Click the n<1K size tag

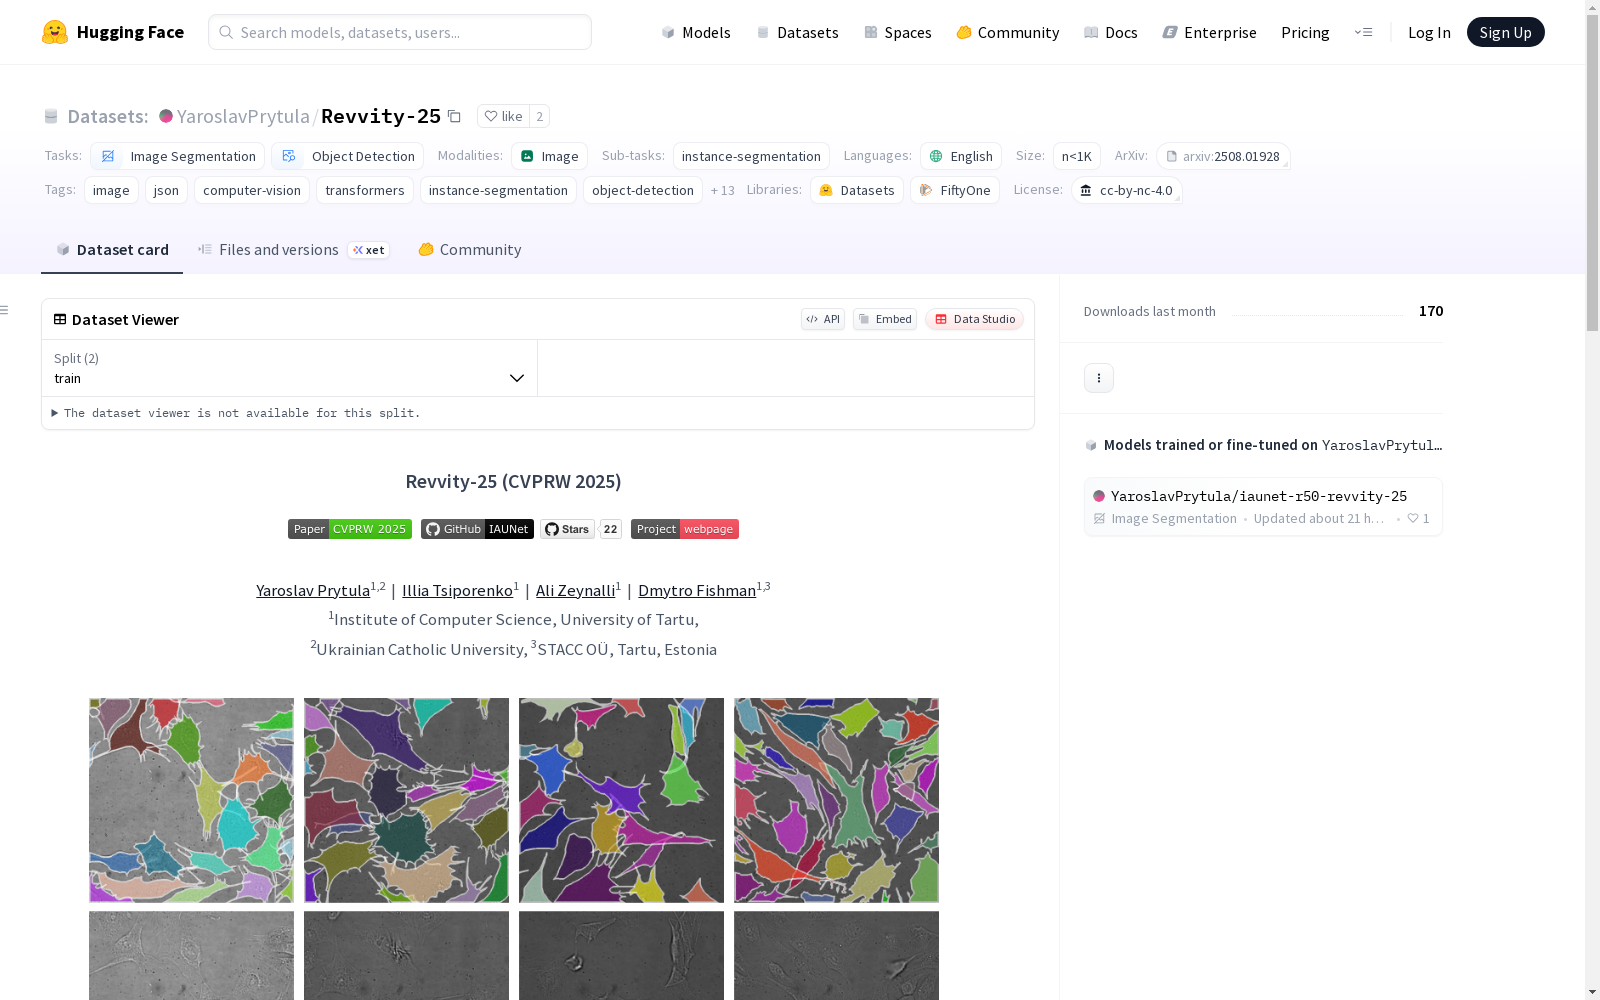(1077, 156)
